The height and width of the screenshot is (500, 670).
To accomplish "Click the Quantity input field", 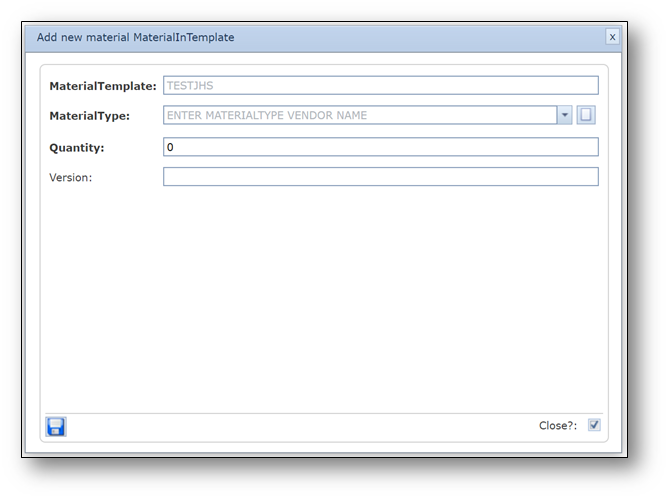I will 381,147.
